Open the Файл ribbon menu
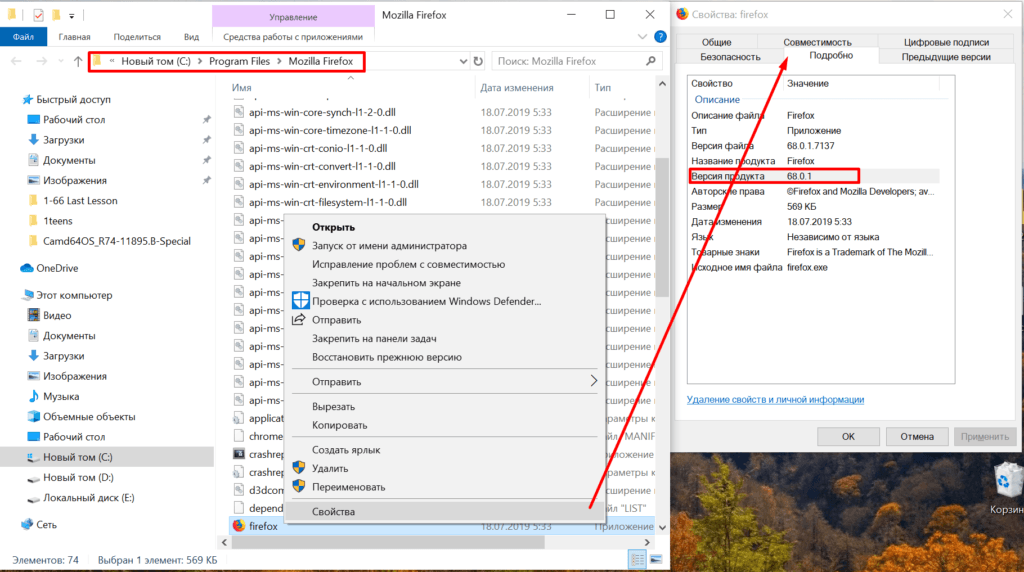Image resolution: width=1024 pixels, height=572 pixels. pos(24,37)
